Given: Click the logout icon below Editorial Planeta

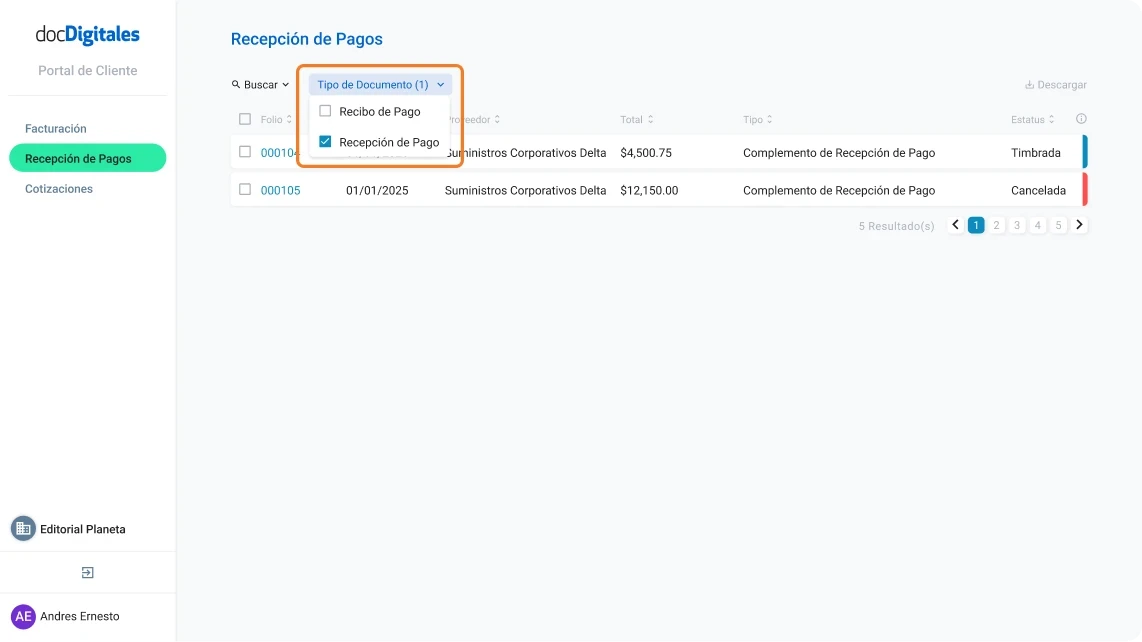Looking at the screenshot, I should (x=88, y=572).
